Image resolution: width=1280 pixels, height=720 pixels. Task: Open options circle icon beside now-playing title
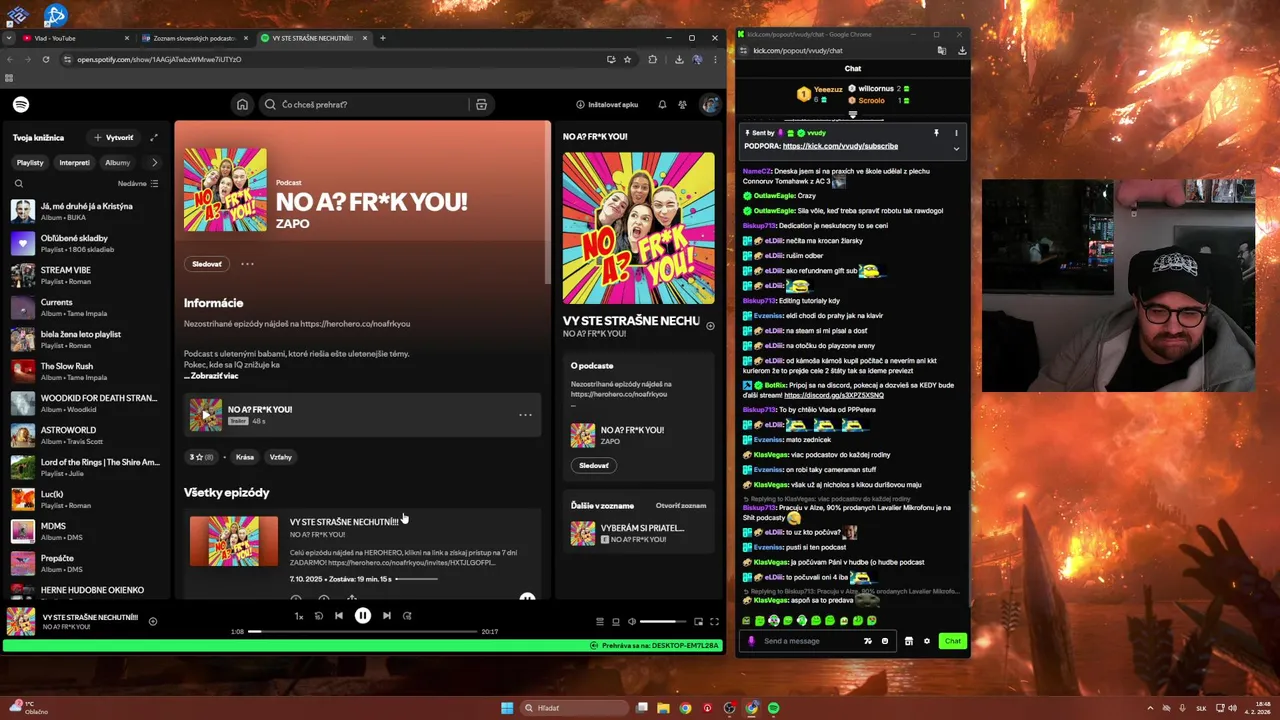pyautogui.click(x=710, y=326)
